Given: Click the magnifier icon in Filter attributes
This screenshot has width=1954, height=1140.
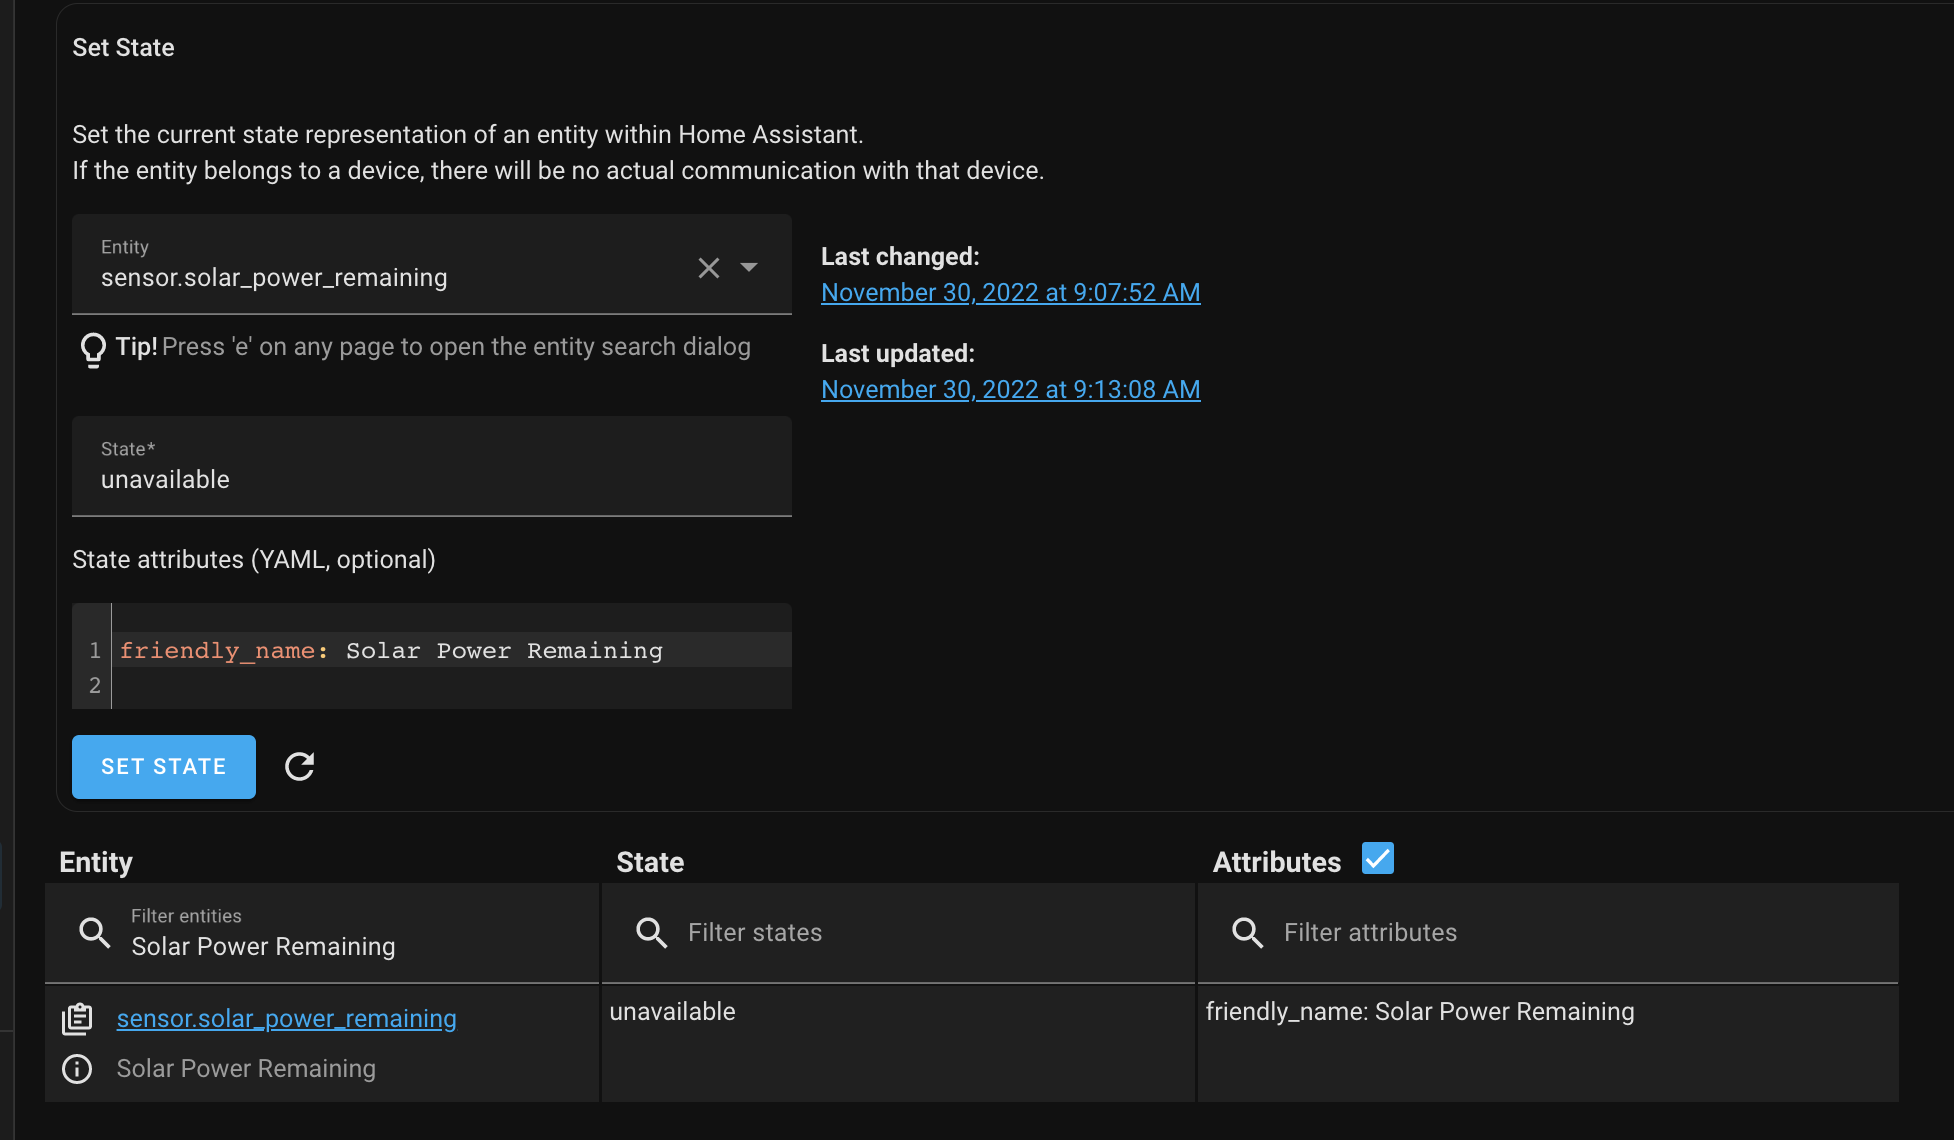Looking at the screenshot, I should pos(1247,933).
